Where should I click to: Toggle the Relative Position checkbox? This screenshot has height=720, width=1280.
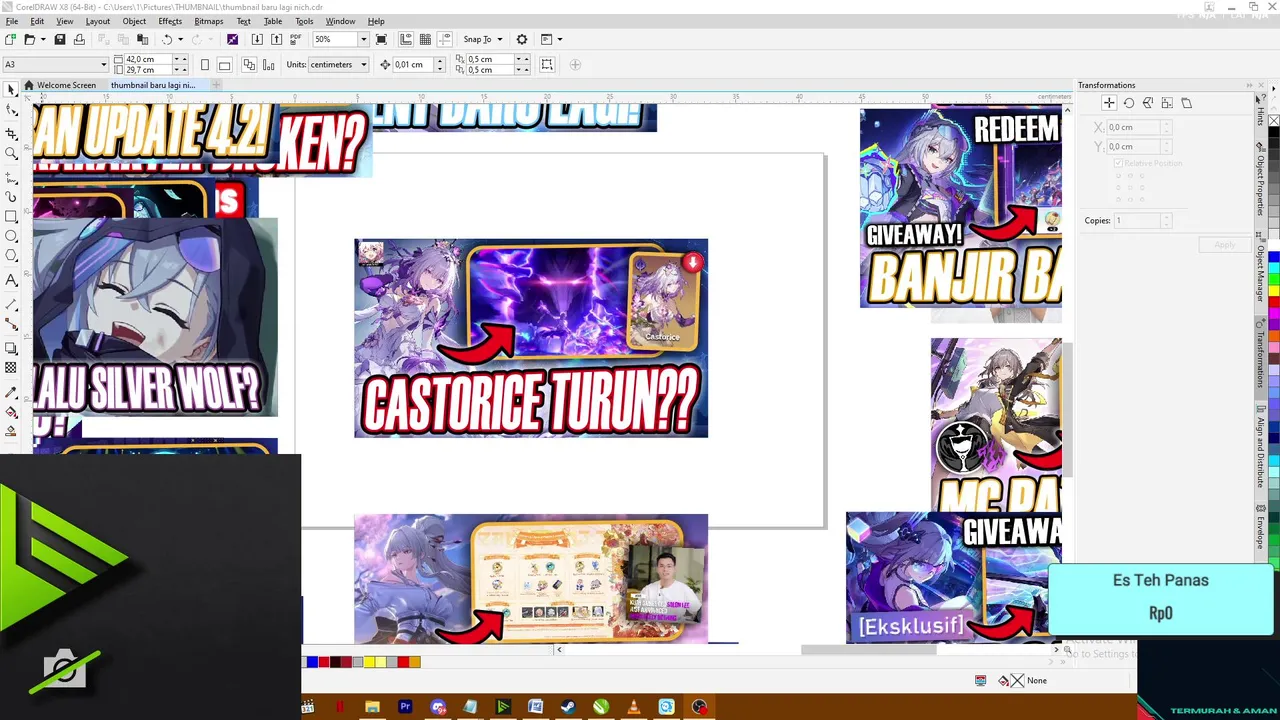[1120, 163]
